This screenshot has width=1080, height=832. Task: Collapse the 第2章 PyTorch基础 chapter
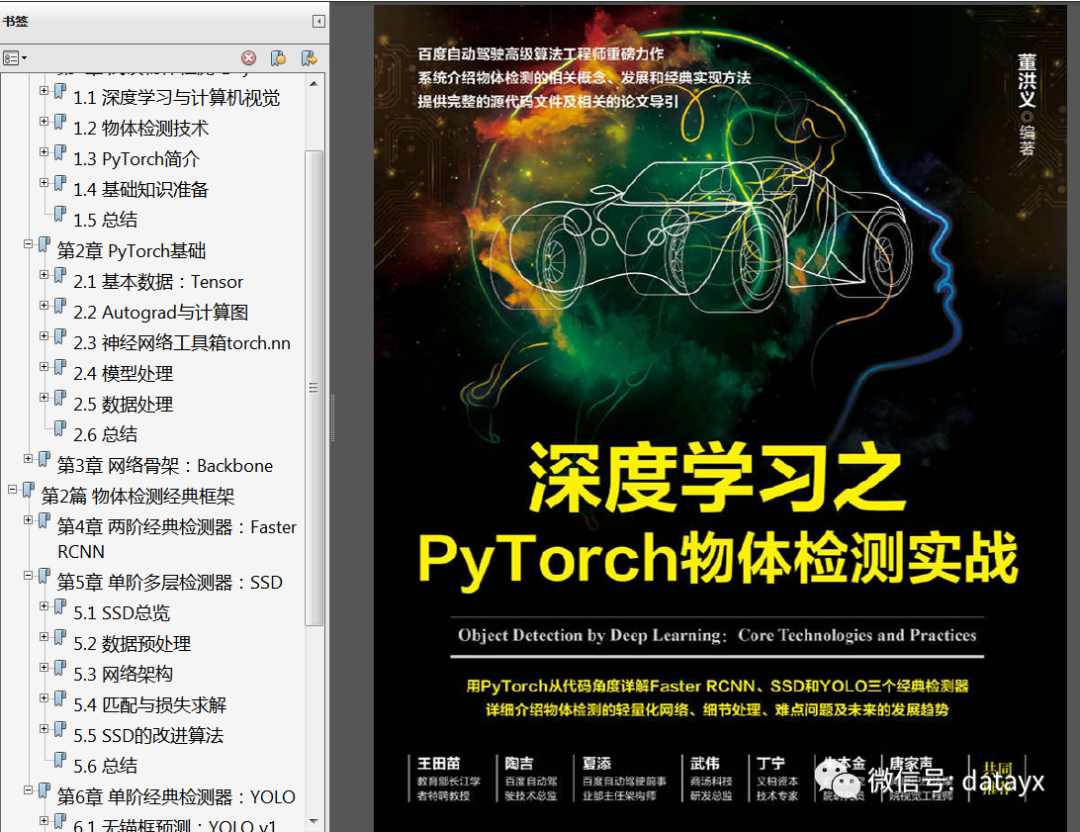28,244
